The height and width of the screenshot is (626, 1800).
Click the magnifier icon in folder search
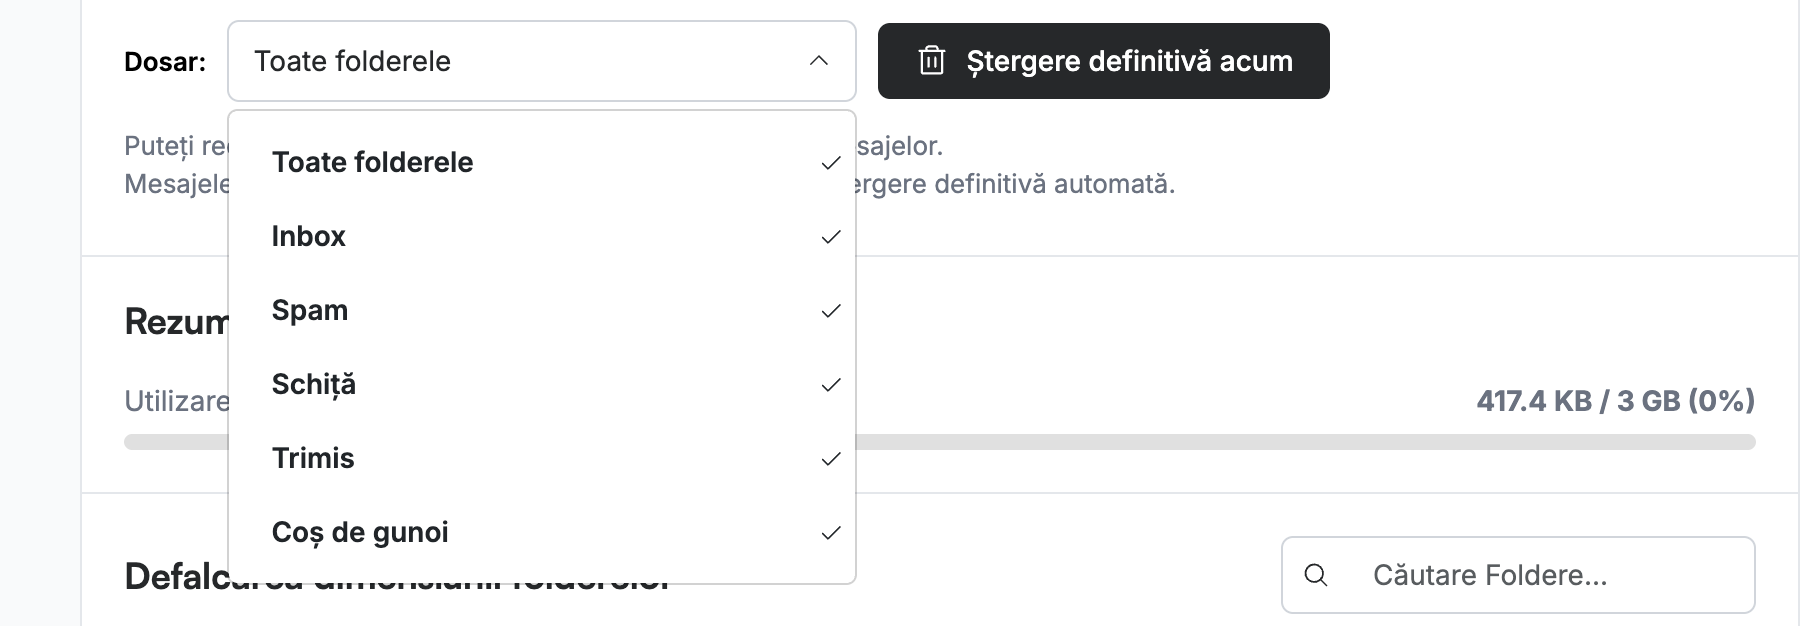click(1316, 575)
